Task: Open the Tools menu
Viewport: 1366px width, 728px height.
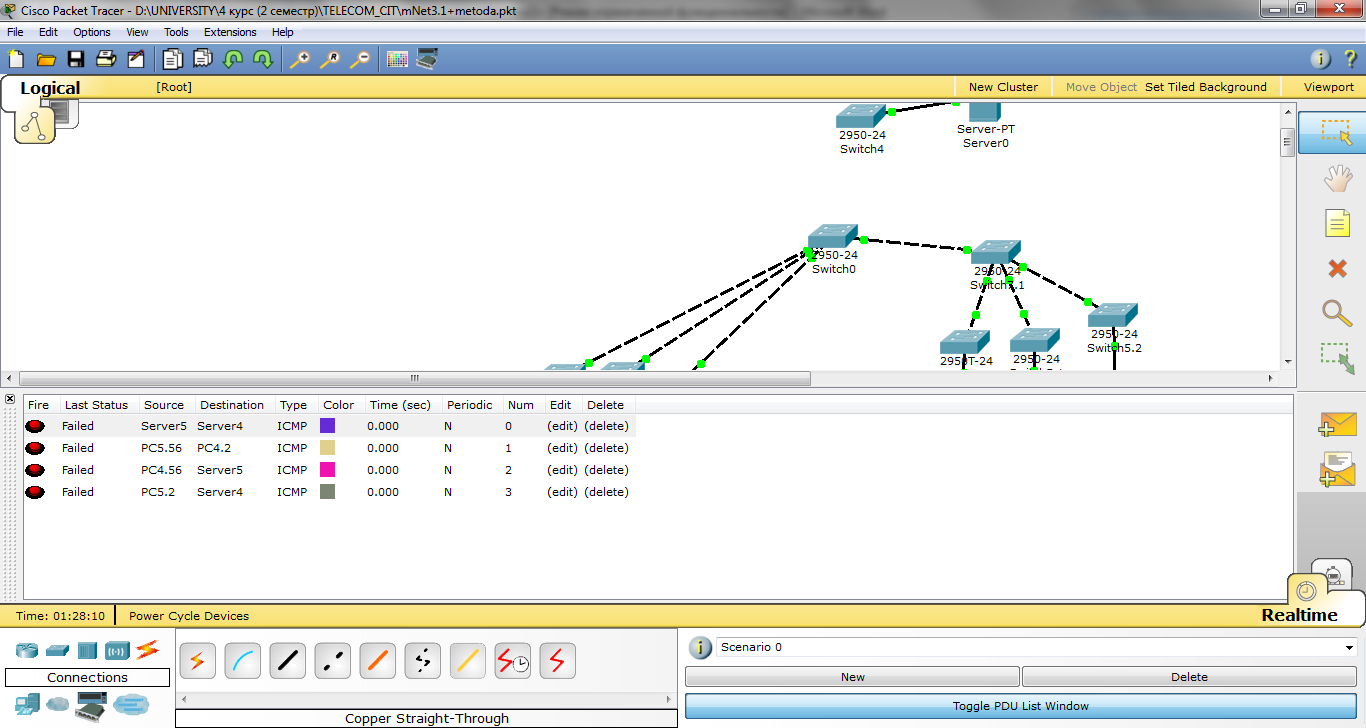Action: coord(176,32)
